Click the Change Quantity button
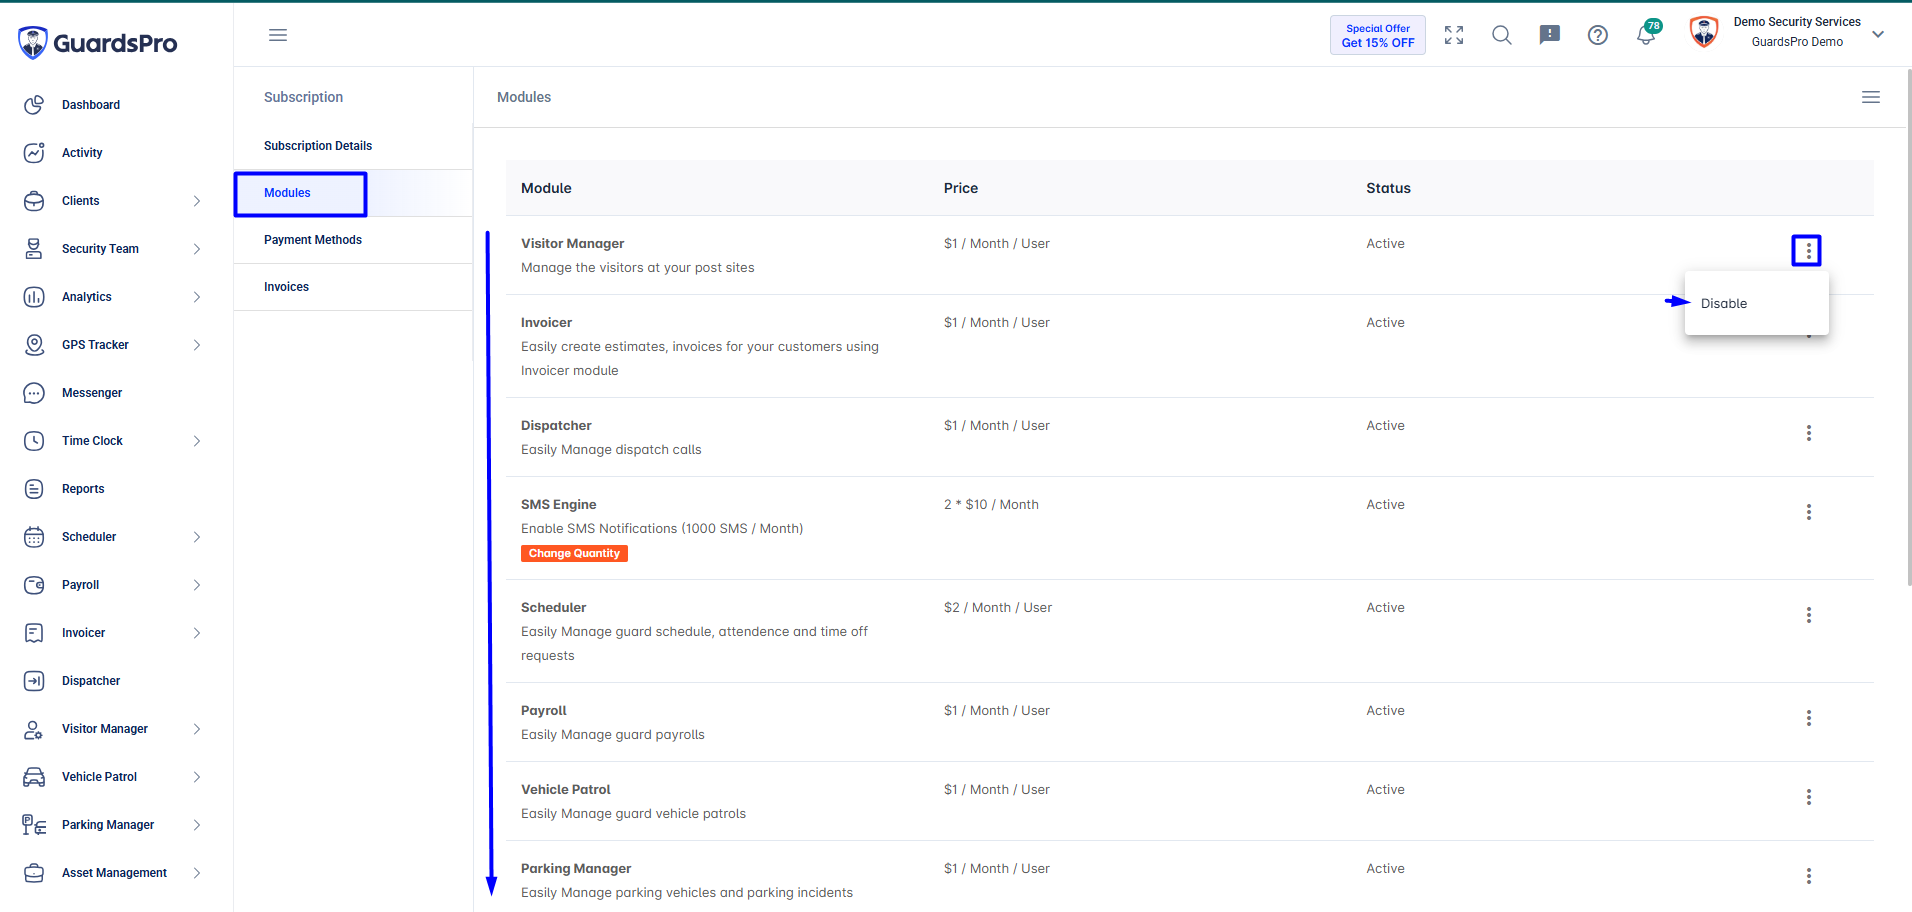 point(574,553)
